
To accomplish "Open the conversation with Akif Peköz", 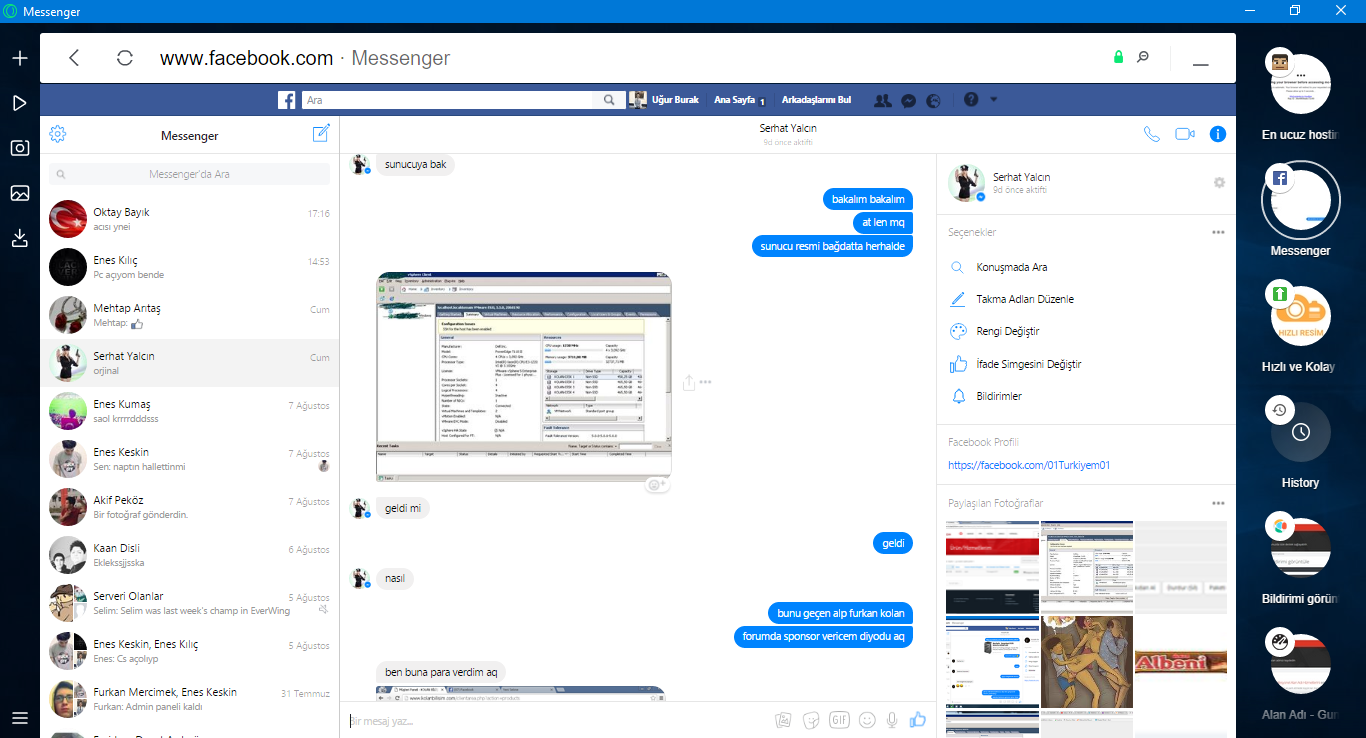I will click(x=190, y=506).
